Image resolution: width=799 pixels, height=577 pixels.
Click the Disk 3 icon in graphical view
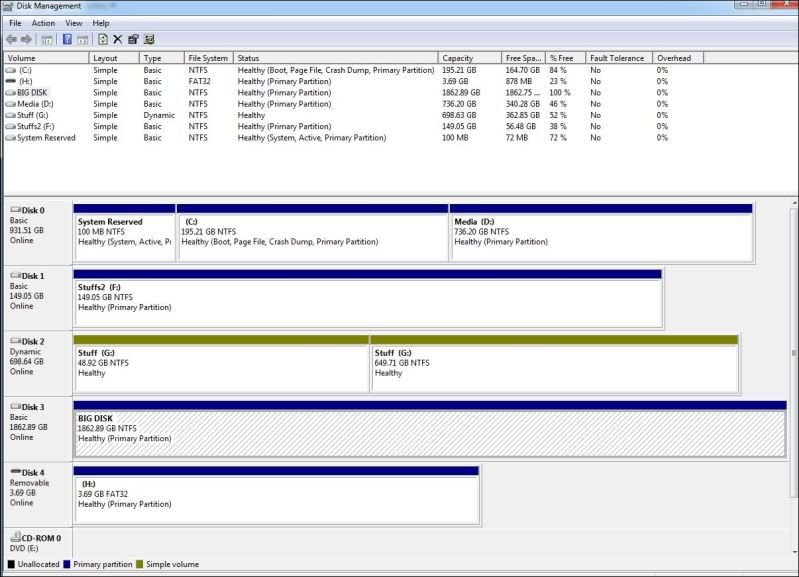click(15, 406)
